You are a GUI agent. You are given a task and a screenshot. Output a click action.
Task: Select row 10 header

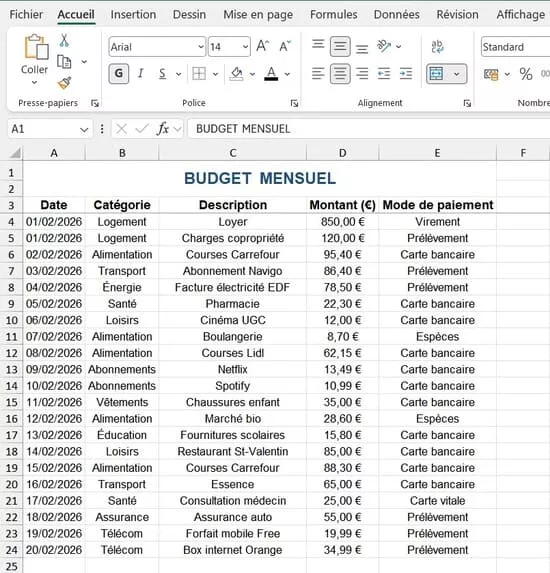[11, 320]
